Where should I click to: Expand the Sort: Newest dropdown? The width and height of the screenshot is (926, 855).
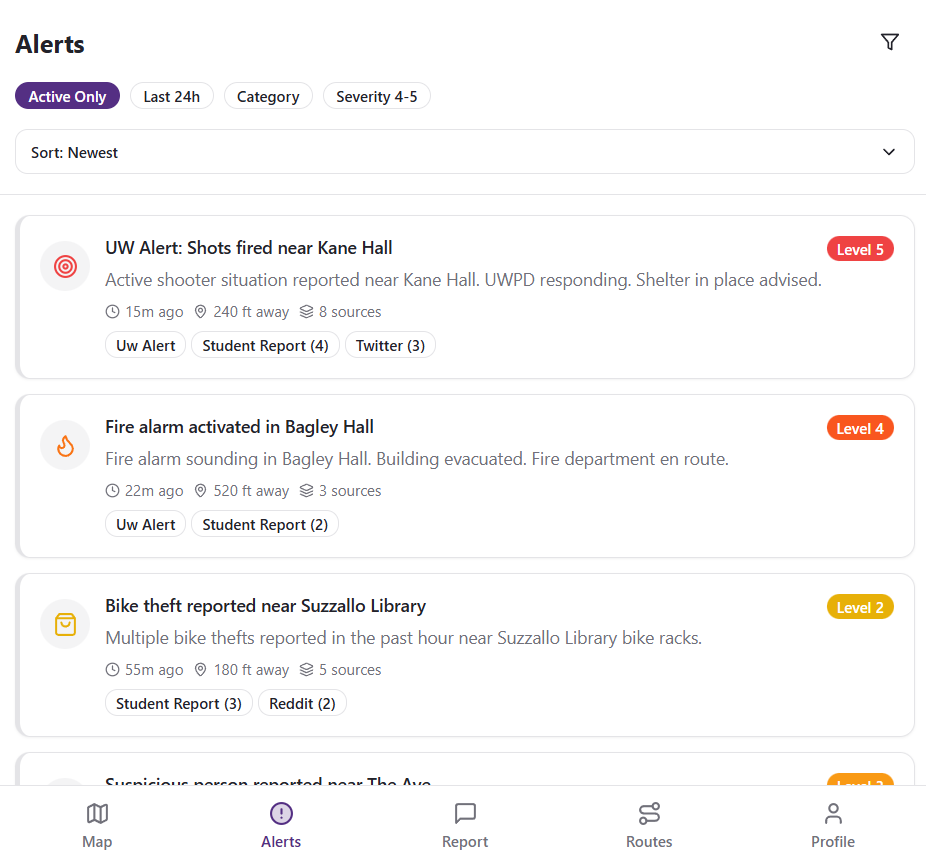(464, 152)
